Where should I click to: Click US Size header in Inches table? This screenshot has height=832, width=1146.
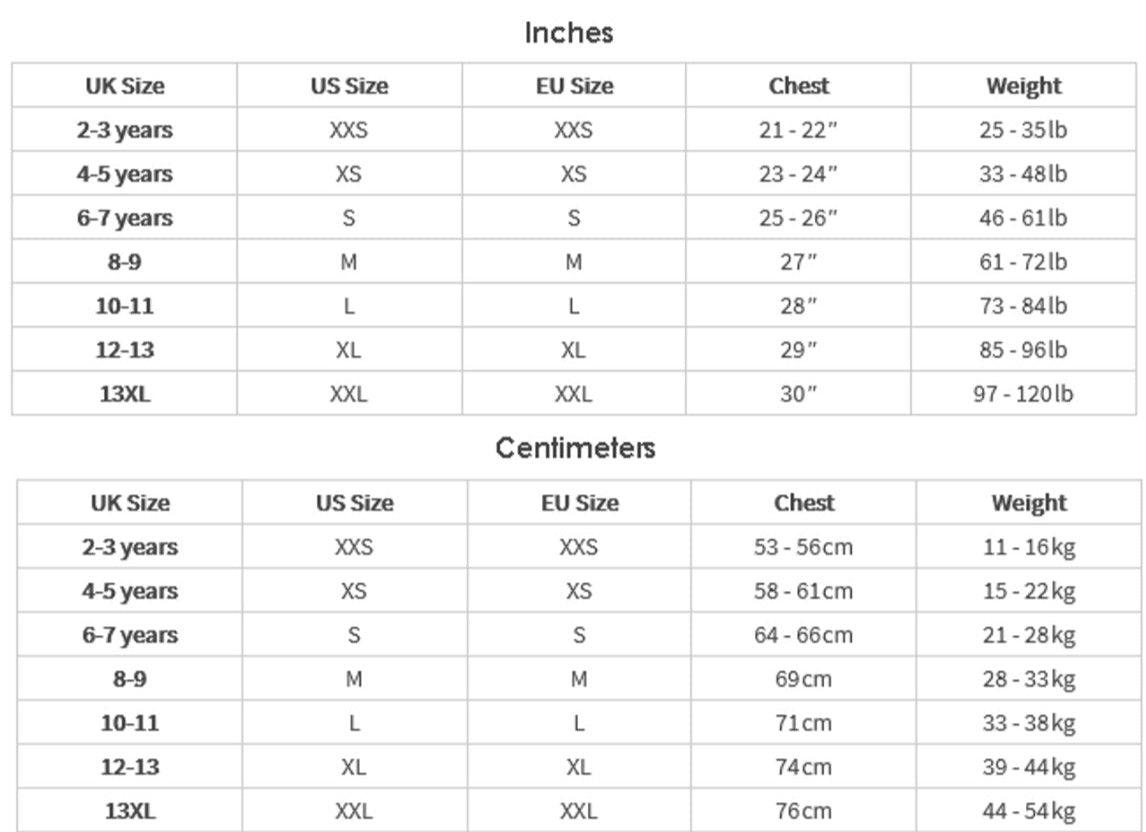click(349, 86)
